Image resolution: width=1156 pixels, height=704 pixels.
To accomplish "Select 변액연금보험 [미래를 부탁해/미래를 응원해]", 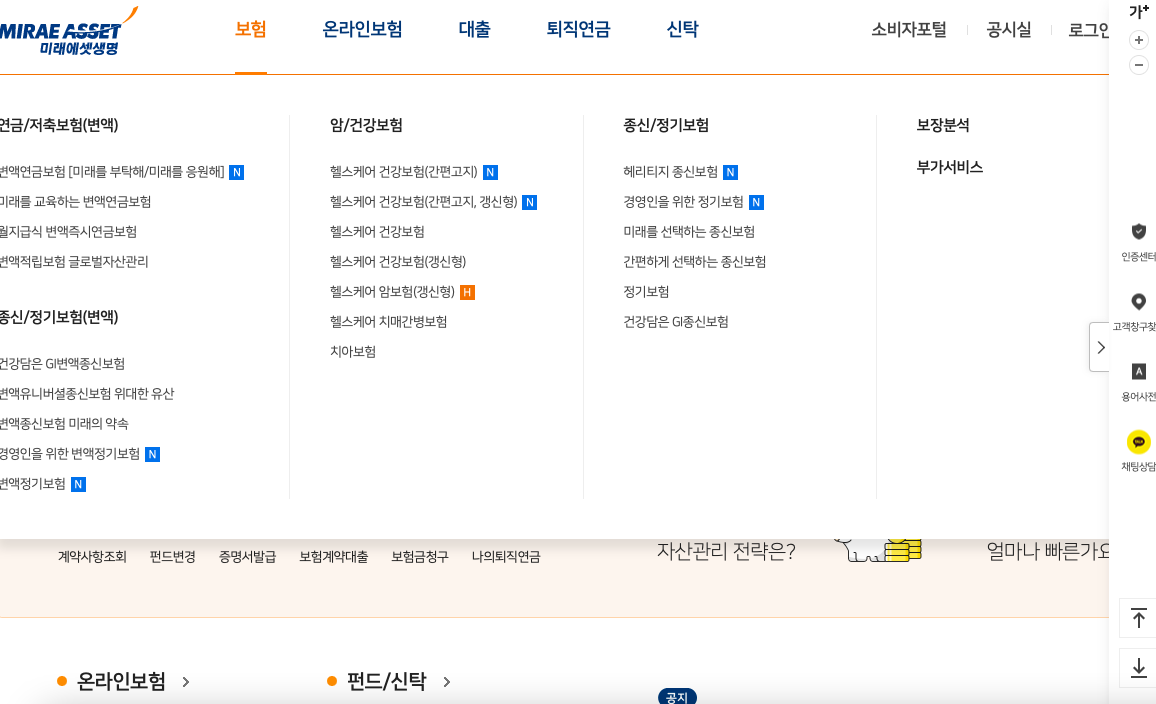I will [x=112, y=172].
